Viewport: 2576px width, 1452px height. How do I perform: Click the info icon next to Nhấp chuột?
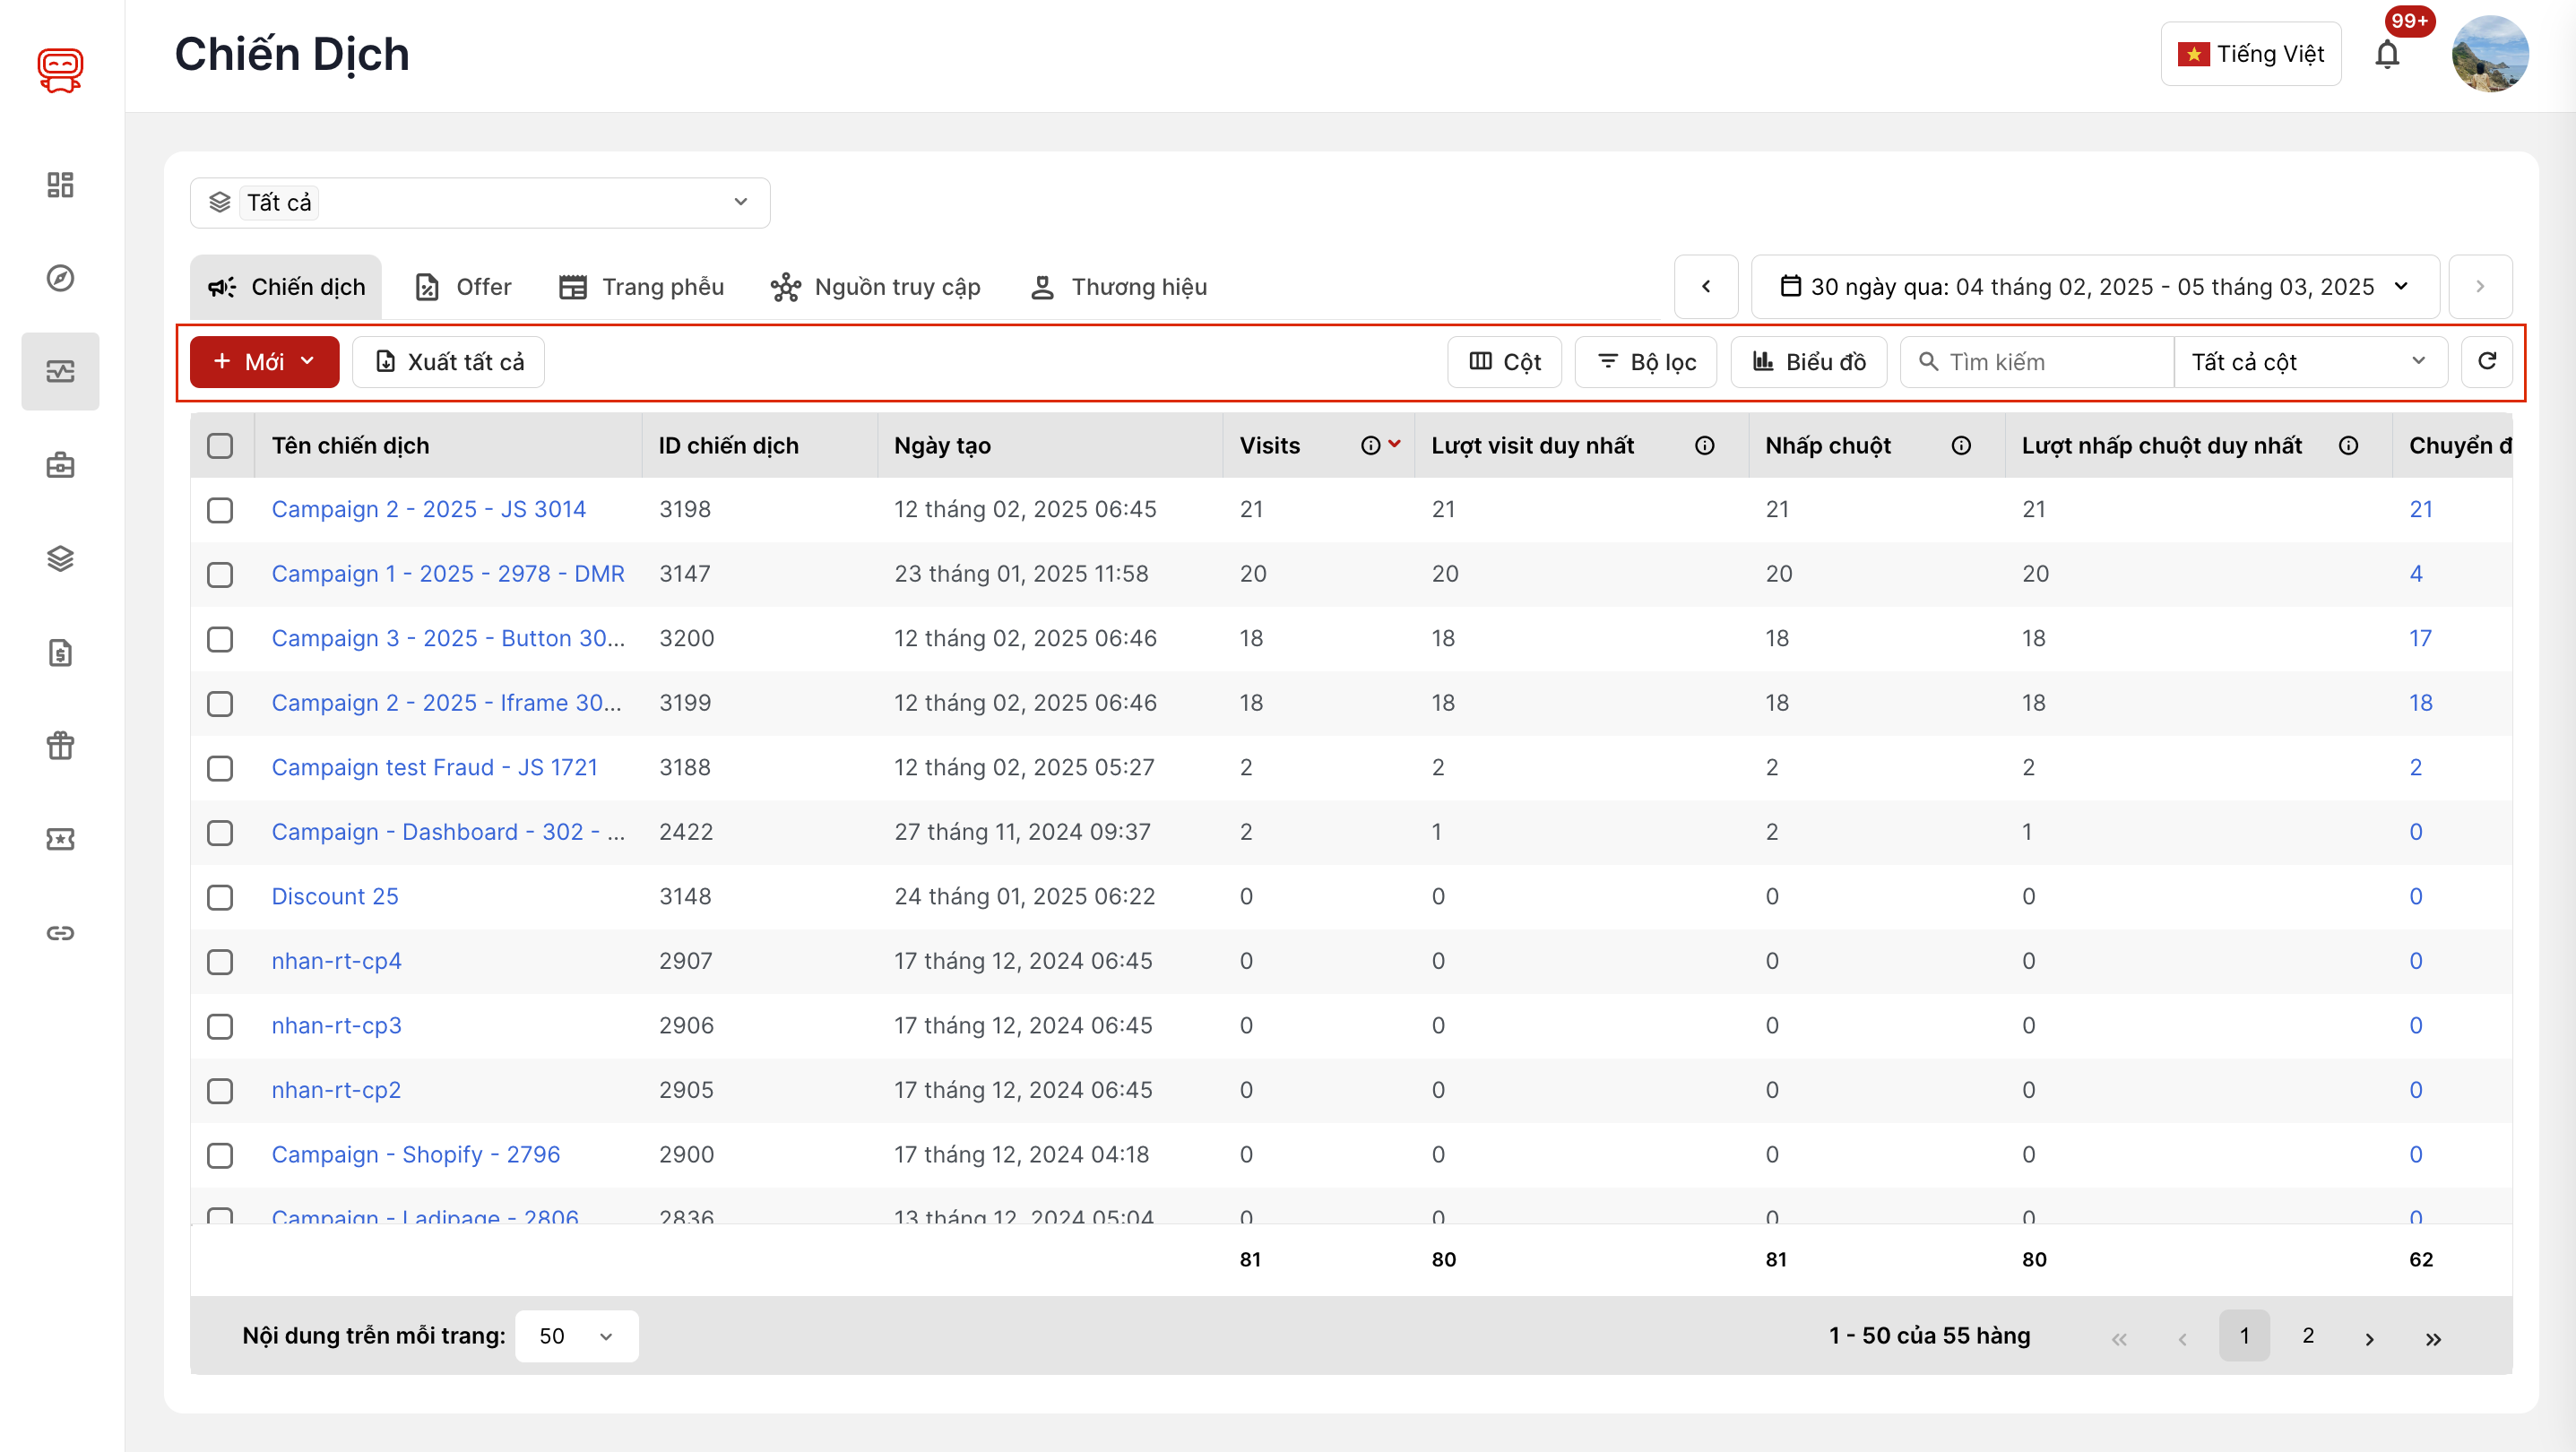pyautogui.click(x=1961, y=446)
